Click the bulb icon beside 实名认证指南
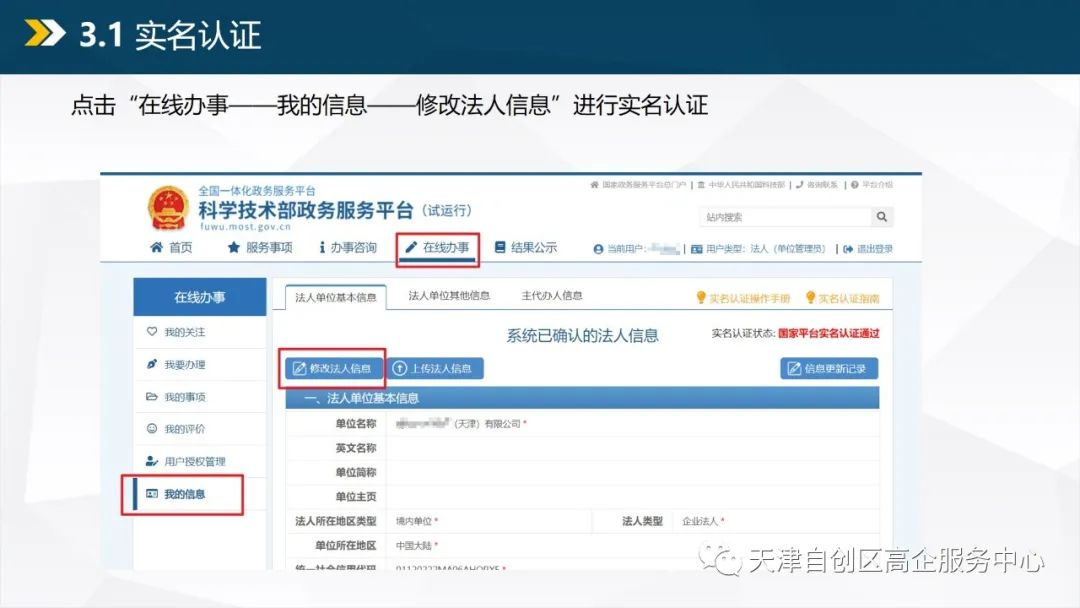This screenshot has width=1080, height=608. [811, 297]
